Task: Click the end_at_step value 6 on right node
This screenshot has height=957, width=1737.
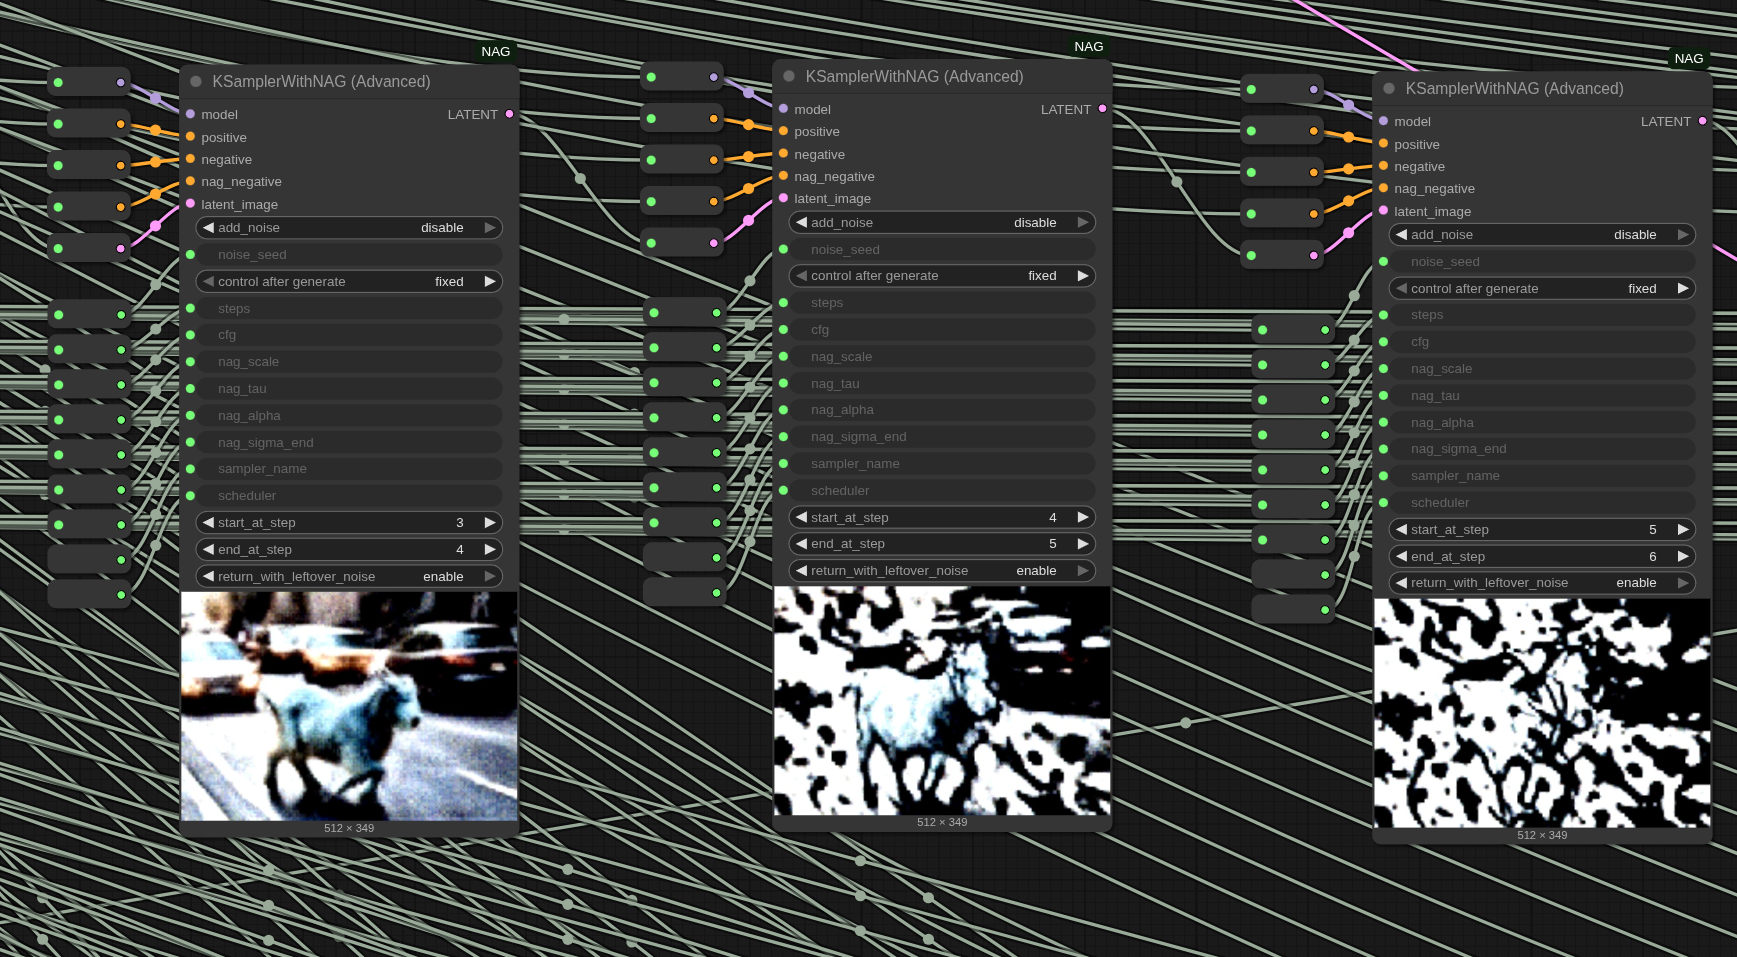Action: [x=1653, y=557]
